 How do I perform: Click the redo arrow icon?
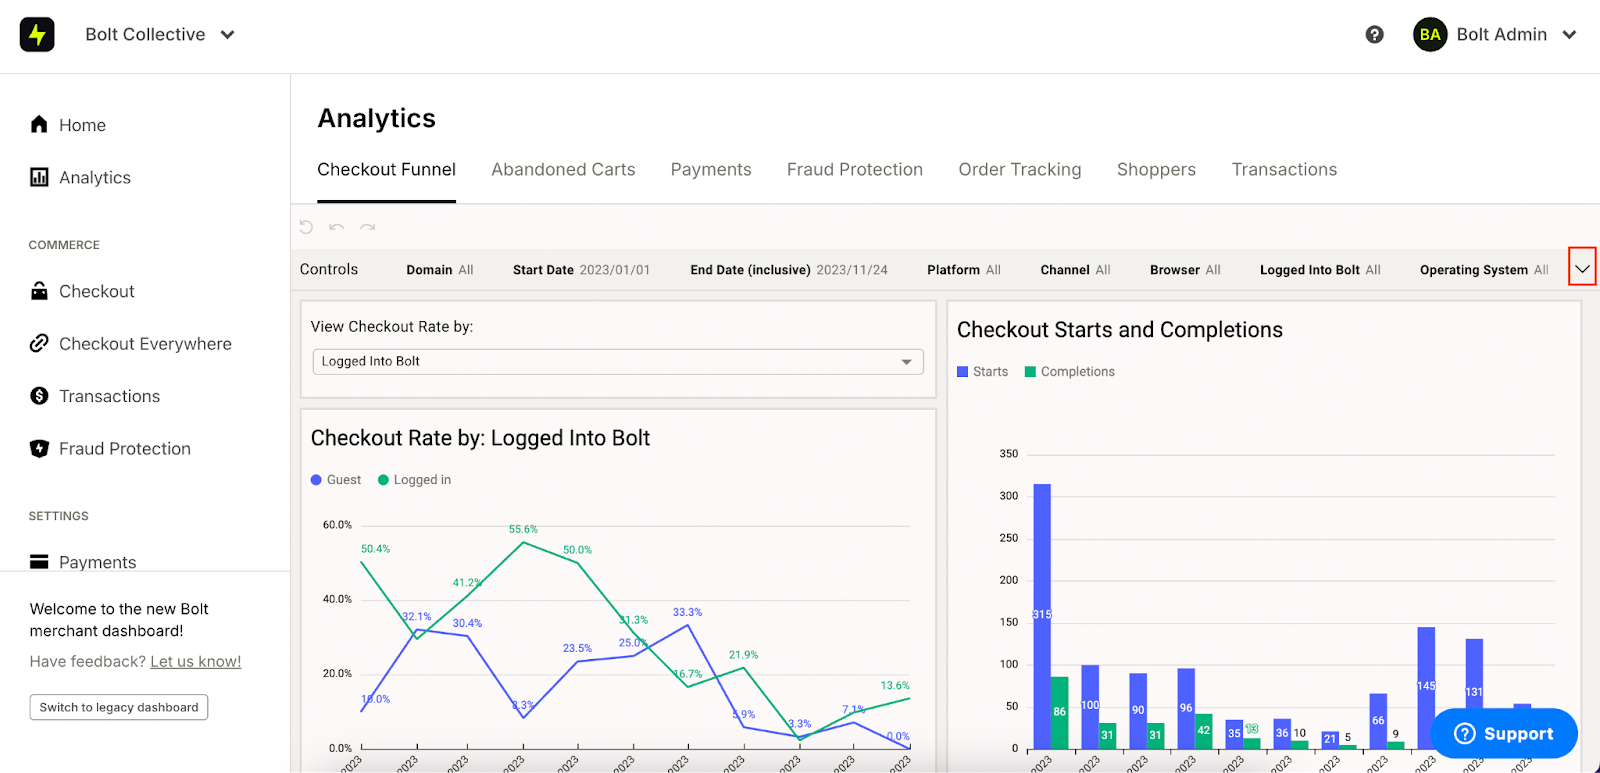(368, 227)
